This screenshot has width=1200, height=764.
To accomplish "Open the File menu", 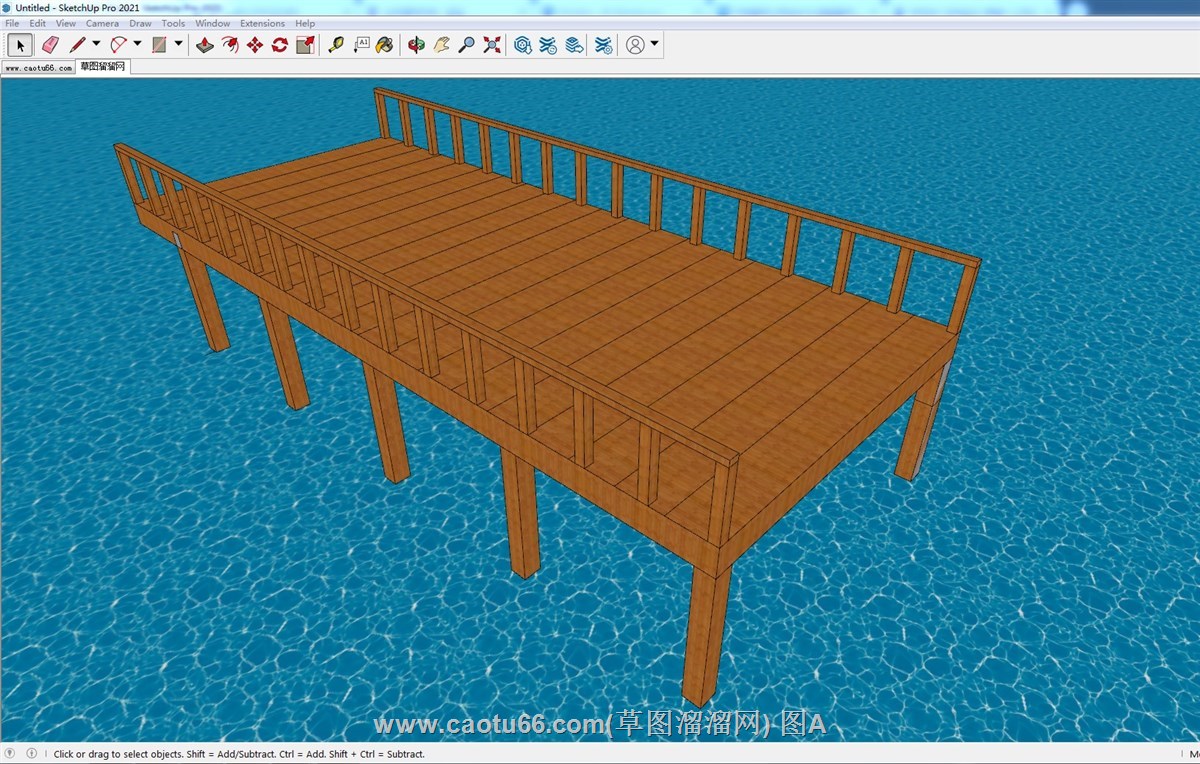I will pos(12,23).
